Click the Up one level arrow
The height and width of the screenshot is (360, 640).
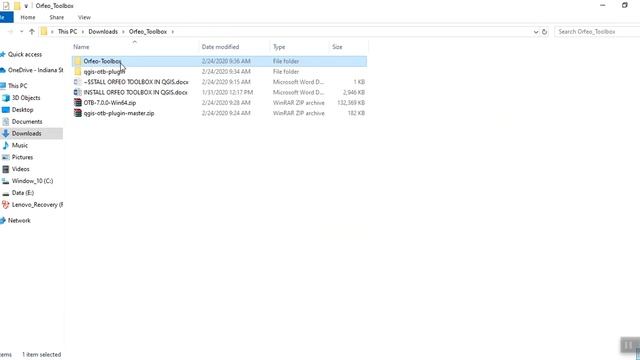pyautogui.click(x=32, y=32)
